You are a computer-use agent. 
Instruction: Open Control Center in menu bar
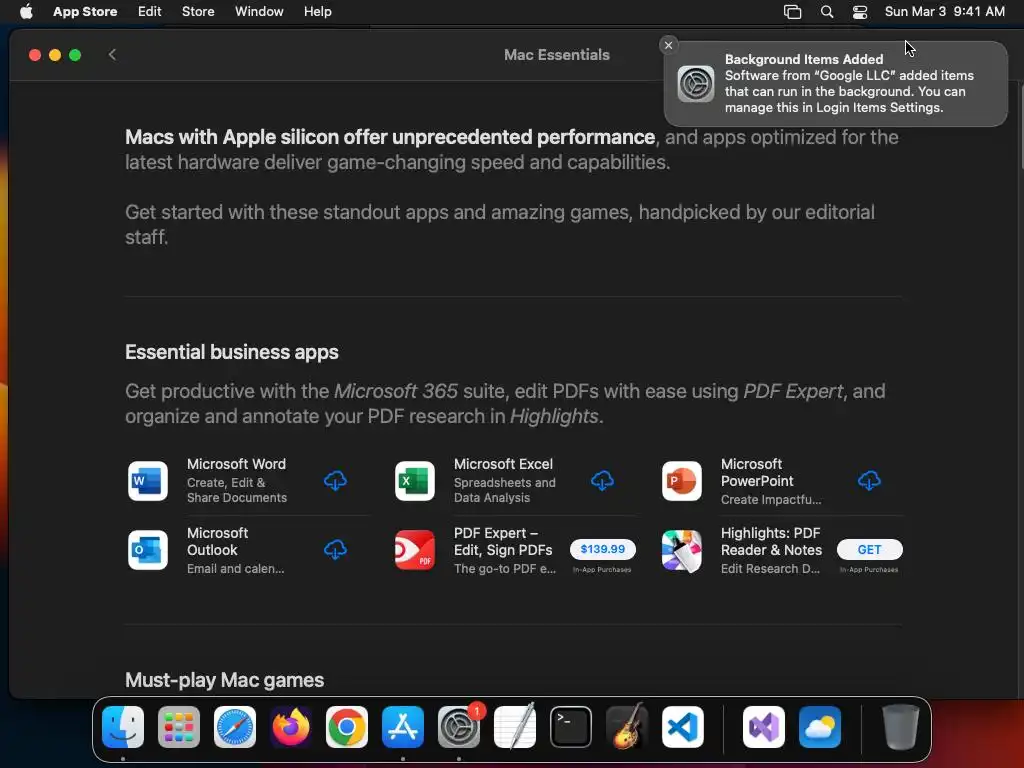[860, 12]
